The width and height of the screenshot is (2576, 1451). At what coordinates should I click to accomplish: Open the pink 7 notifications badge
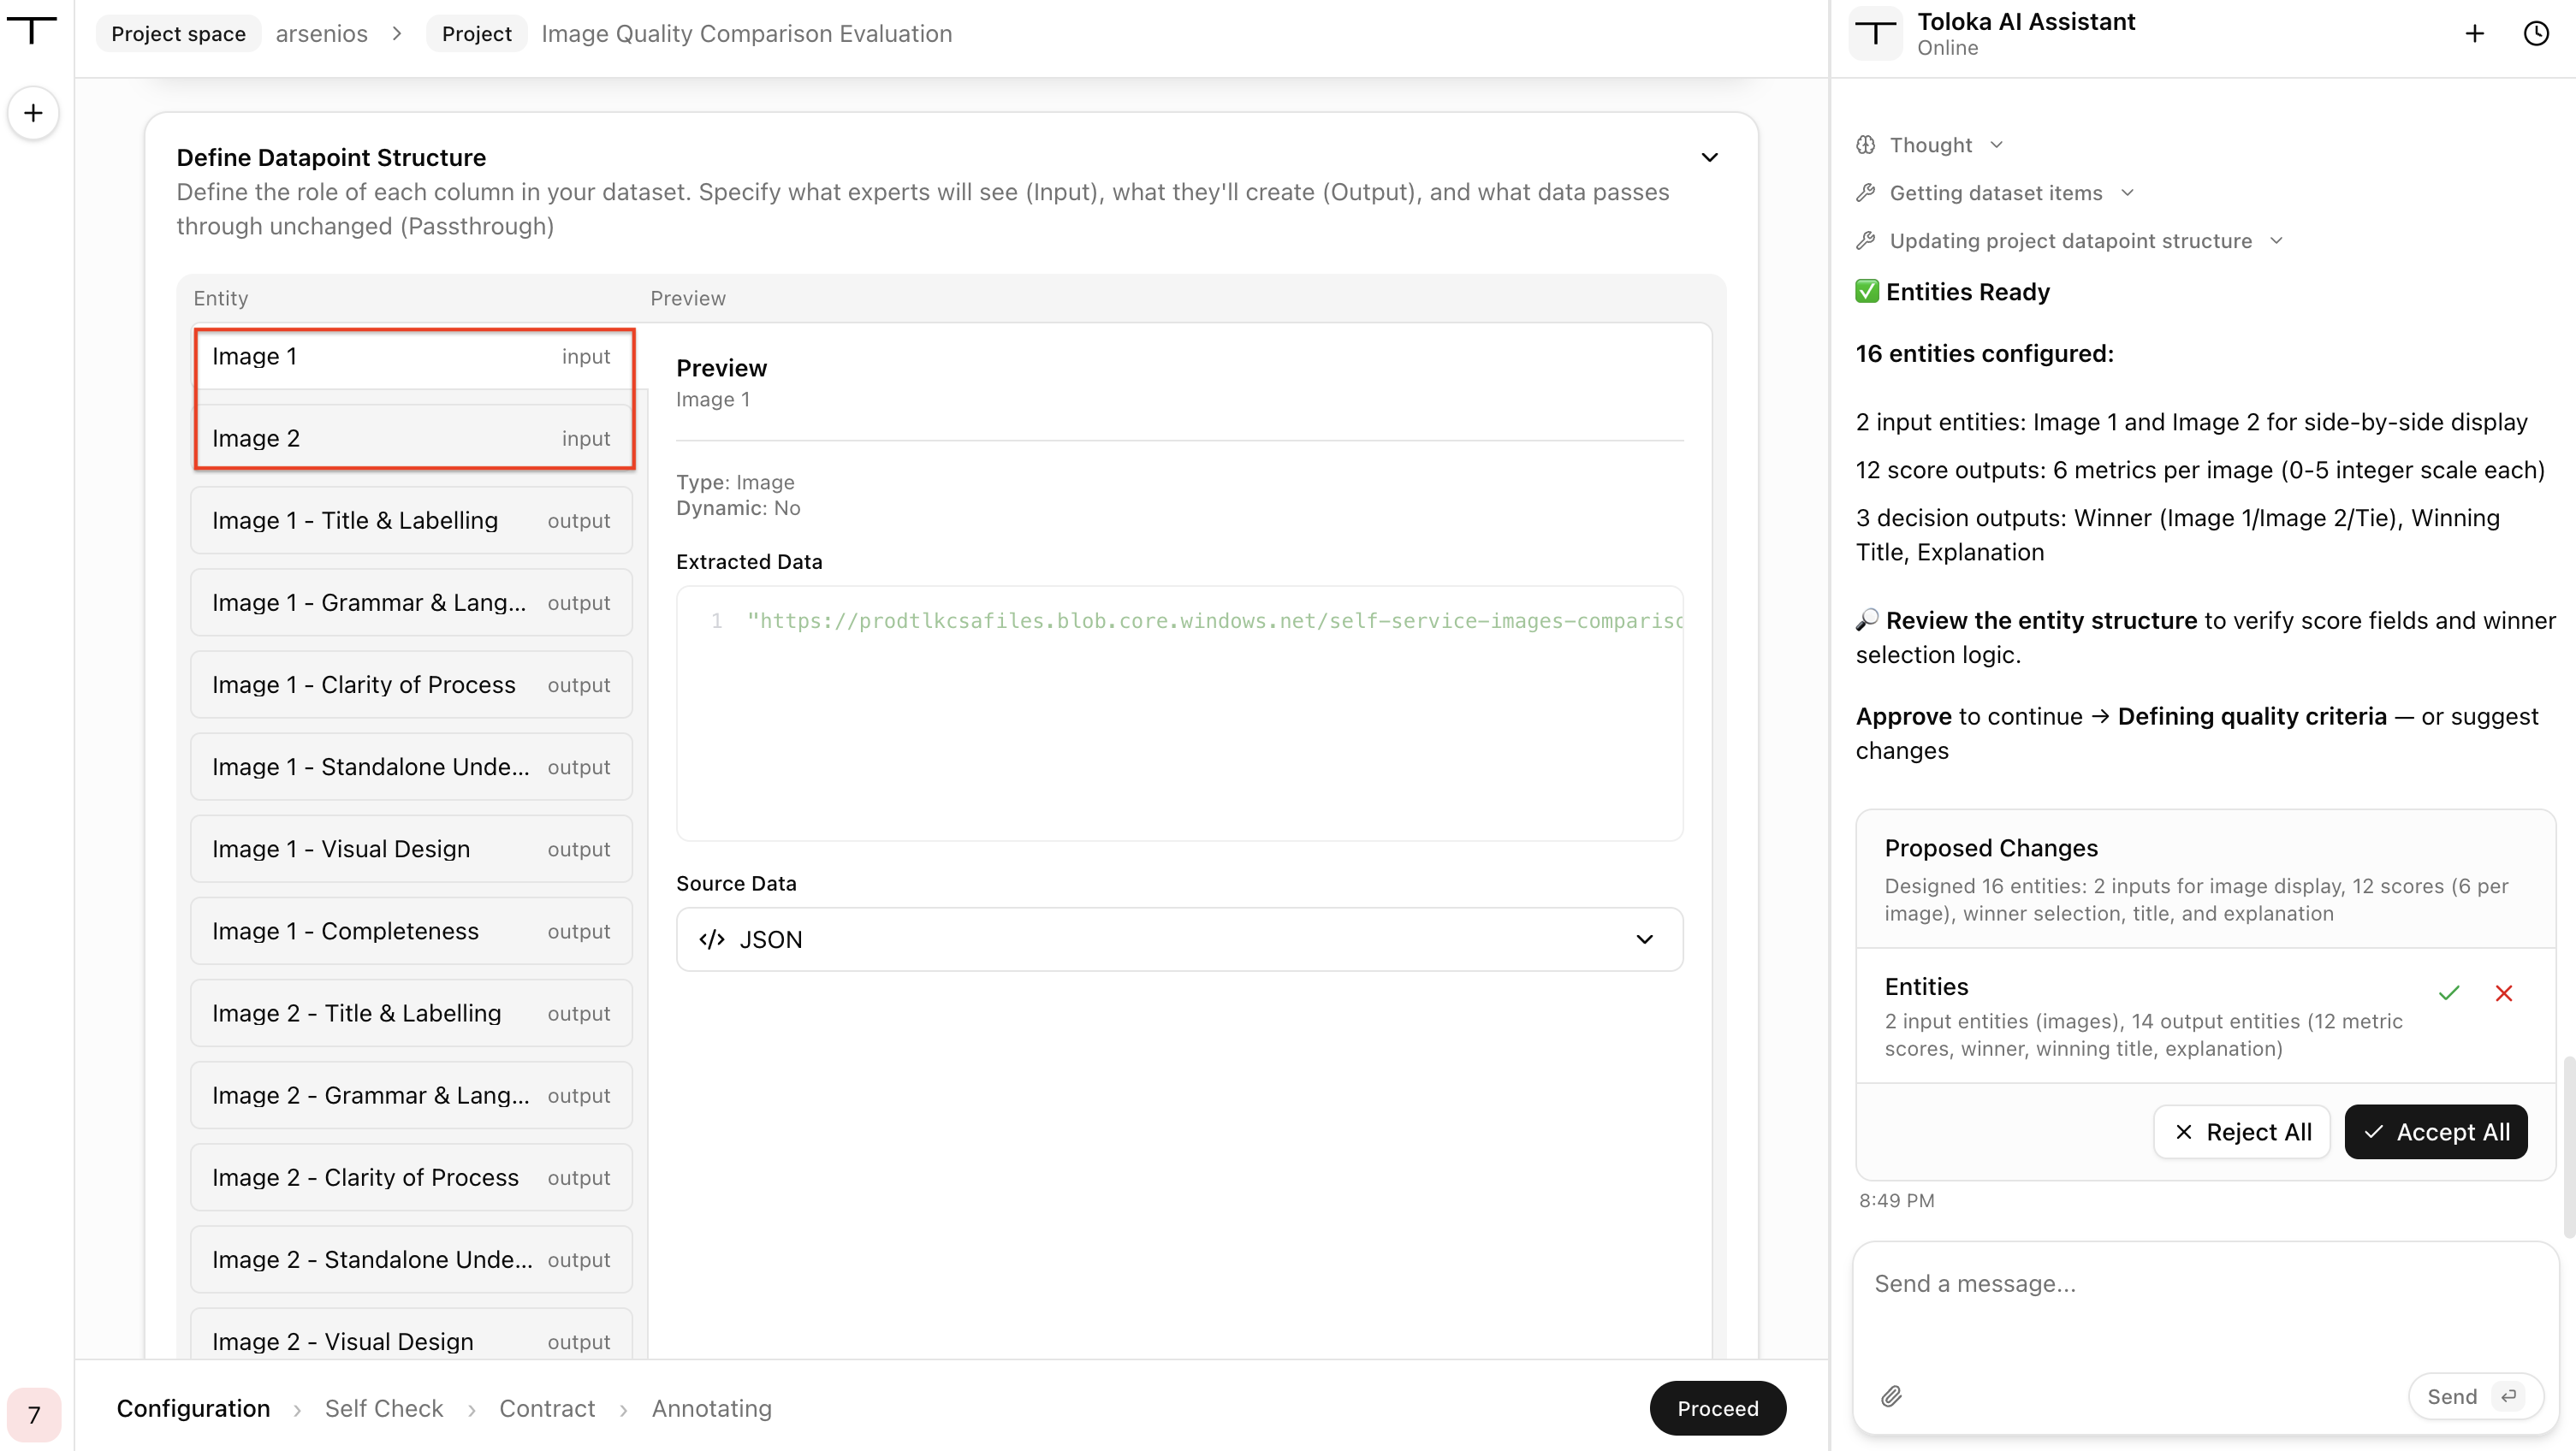[34, 1414]
